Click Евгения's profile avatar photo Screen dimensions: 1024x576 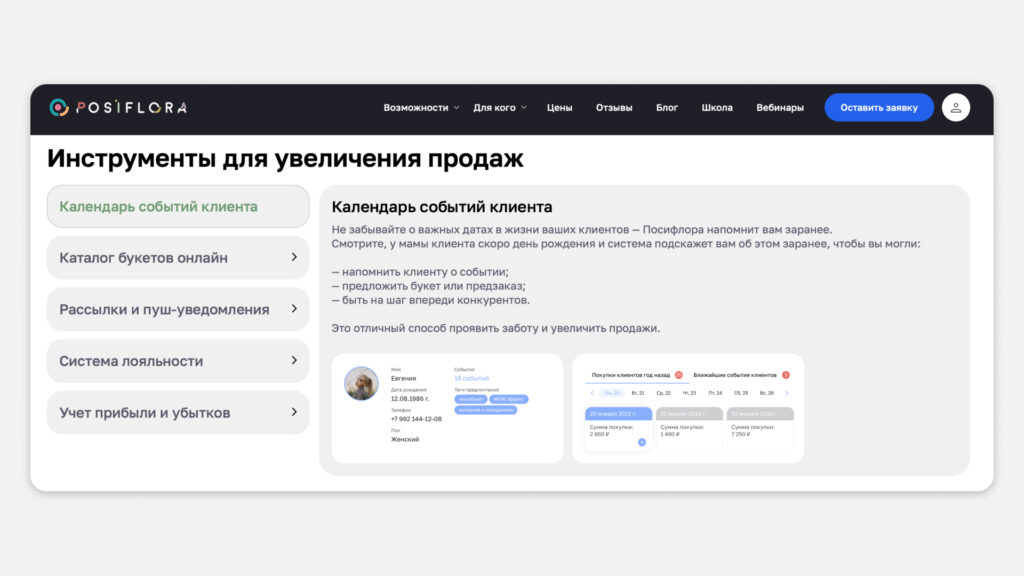click(361, 383)
